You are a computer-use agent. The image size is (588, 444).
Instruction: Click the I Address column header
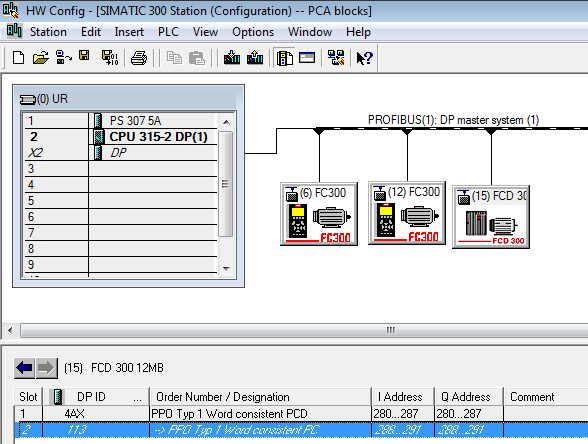403,397
